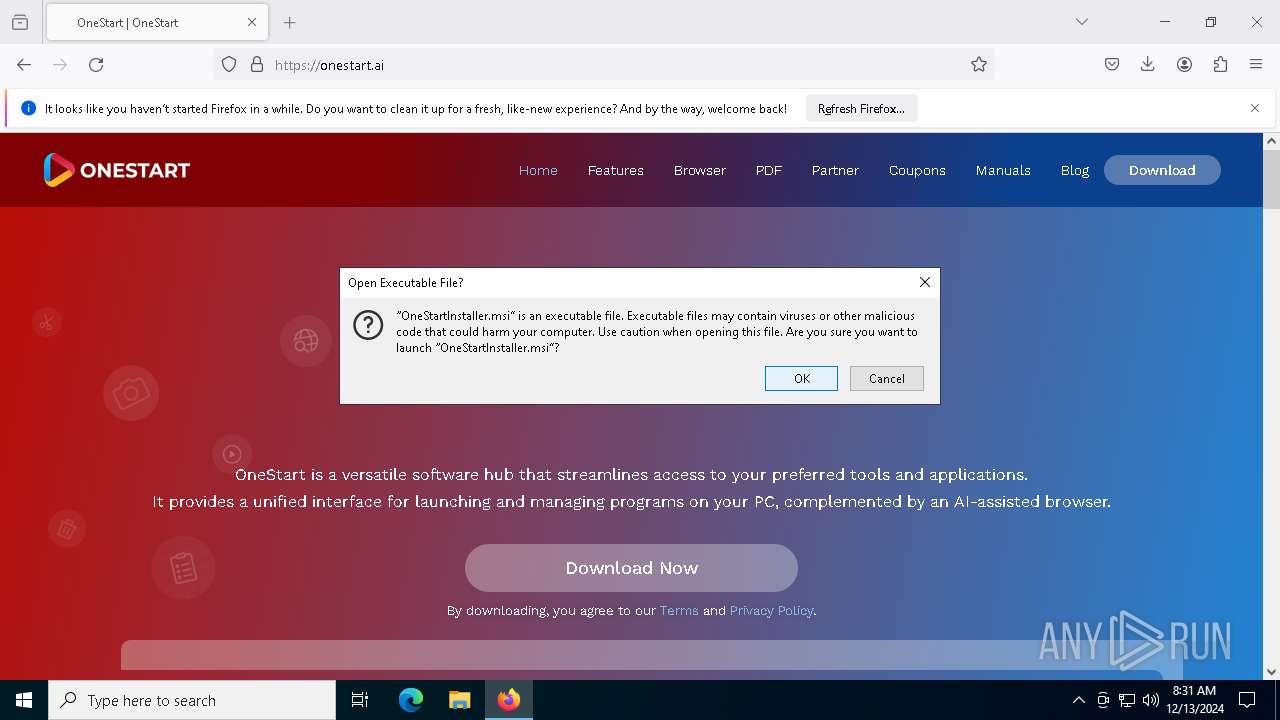The width and height of the screenshot is (1280, 720).
Task: Click the Firefox taskbar icon
Action: (x=509, y=700)
